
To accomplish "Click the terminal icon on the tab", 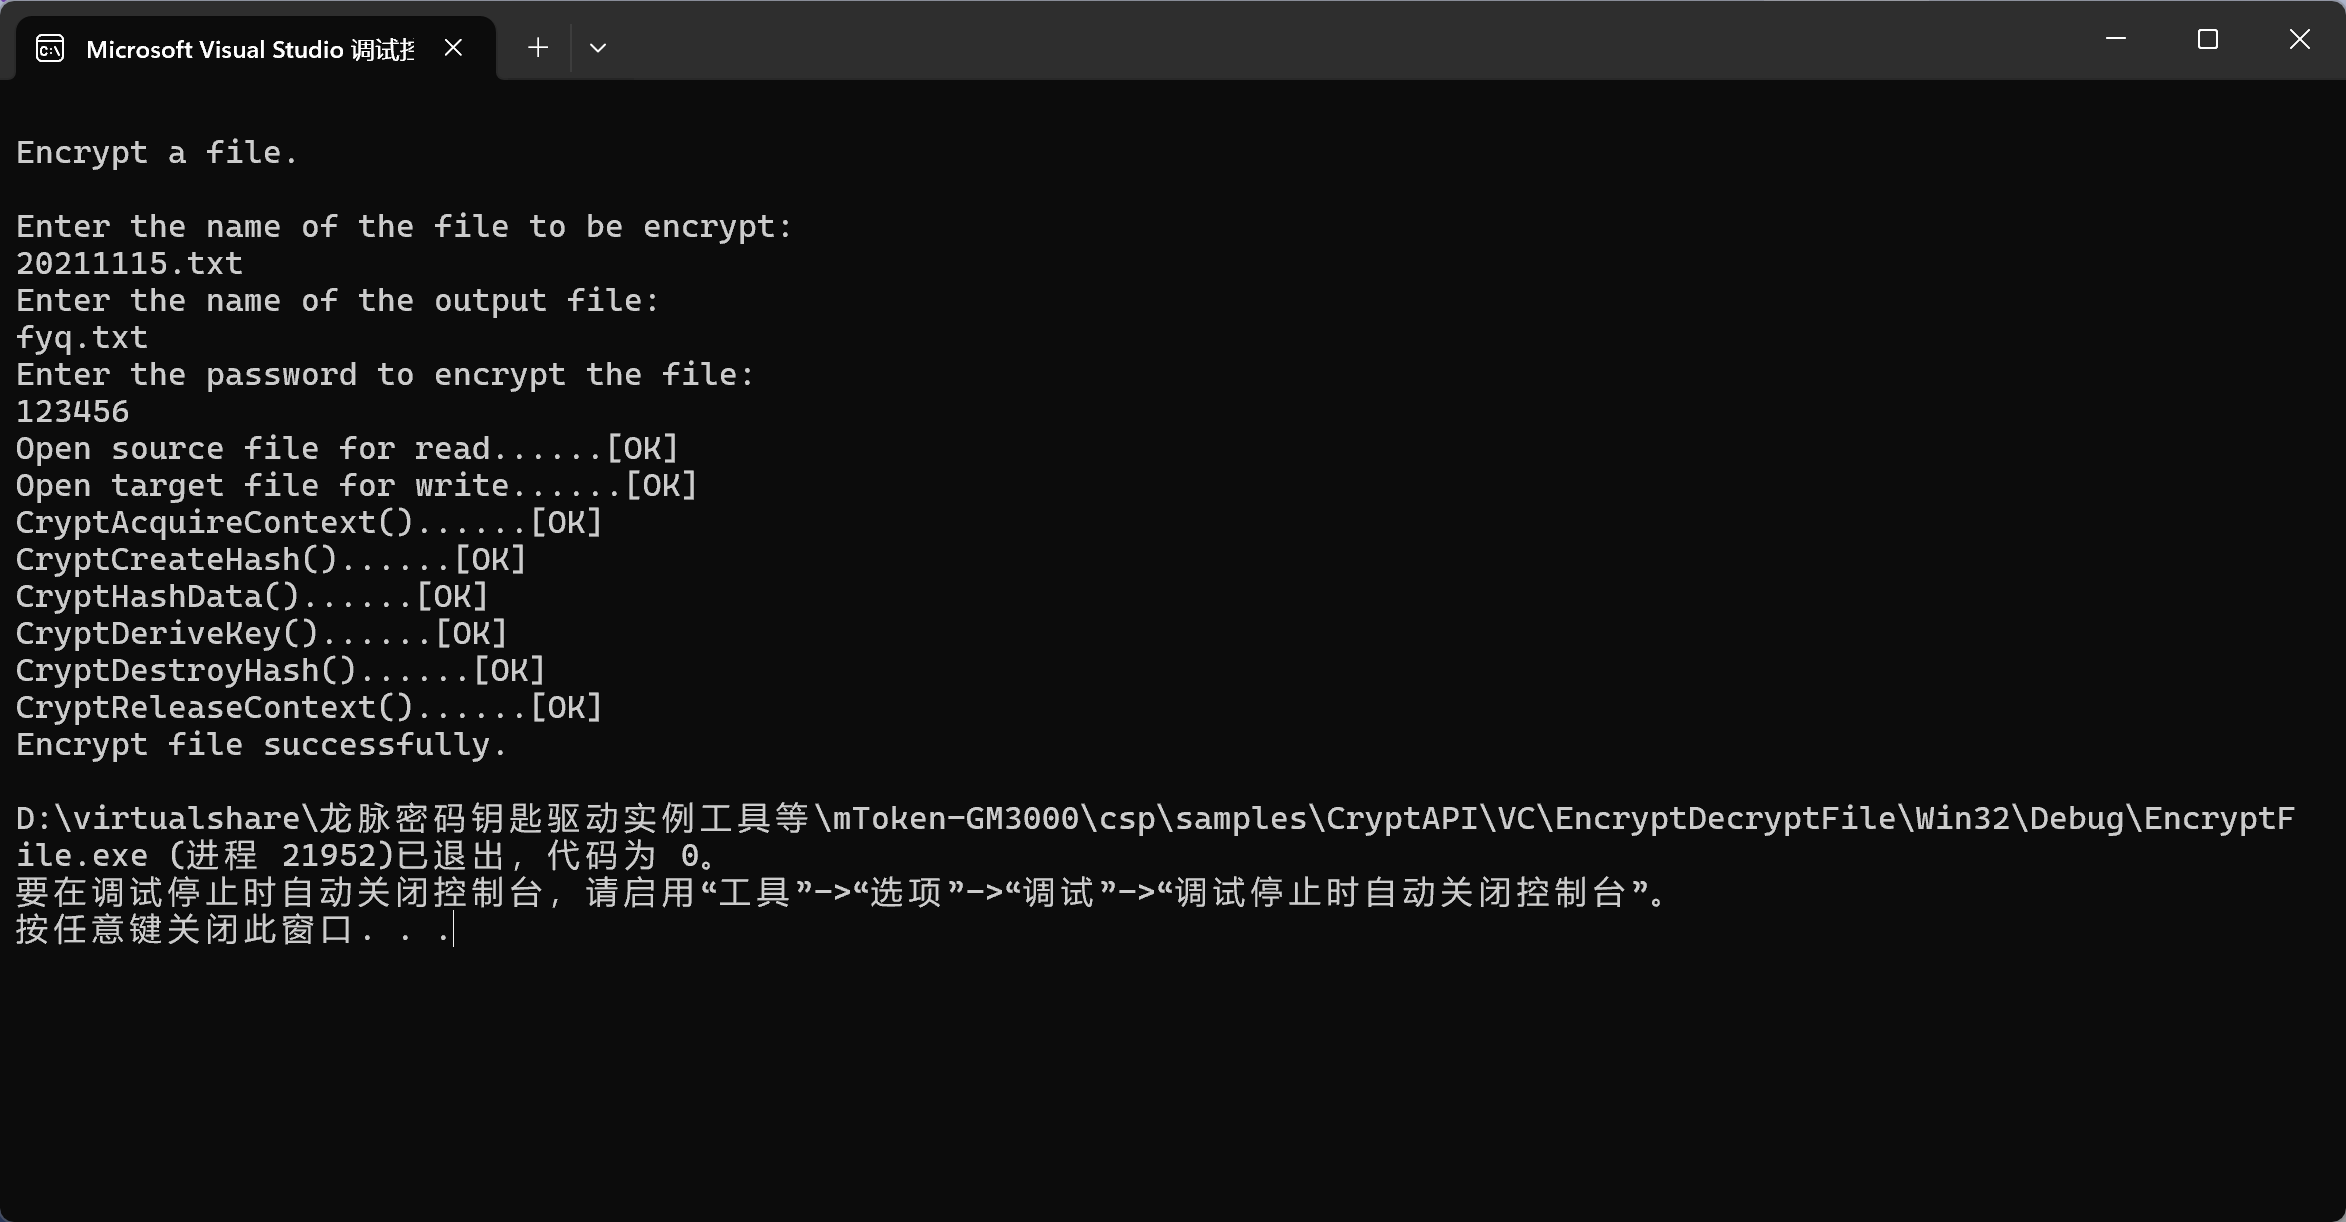I will pos(50,48).
